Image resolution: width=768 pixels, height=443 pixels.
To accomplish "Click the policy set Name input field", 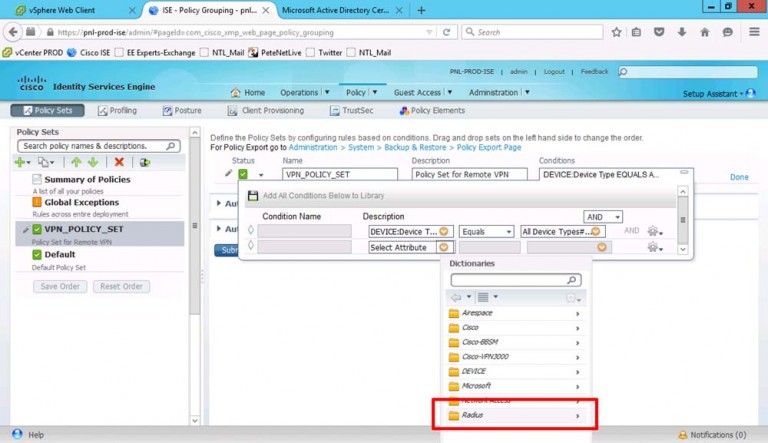I will (340, 174).
